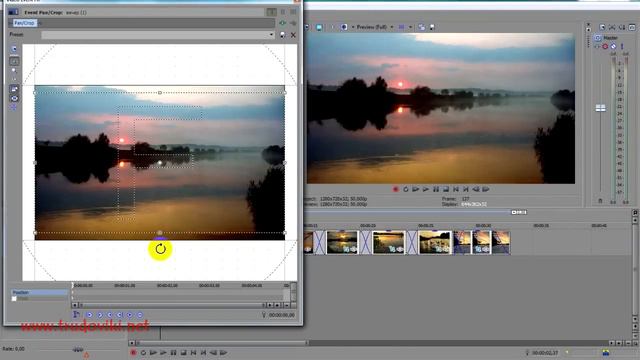
Task: Pause playback under the video preview
Action: (x=436, y=189)
